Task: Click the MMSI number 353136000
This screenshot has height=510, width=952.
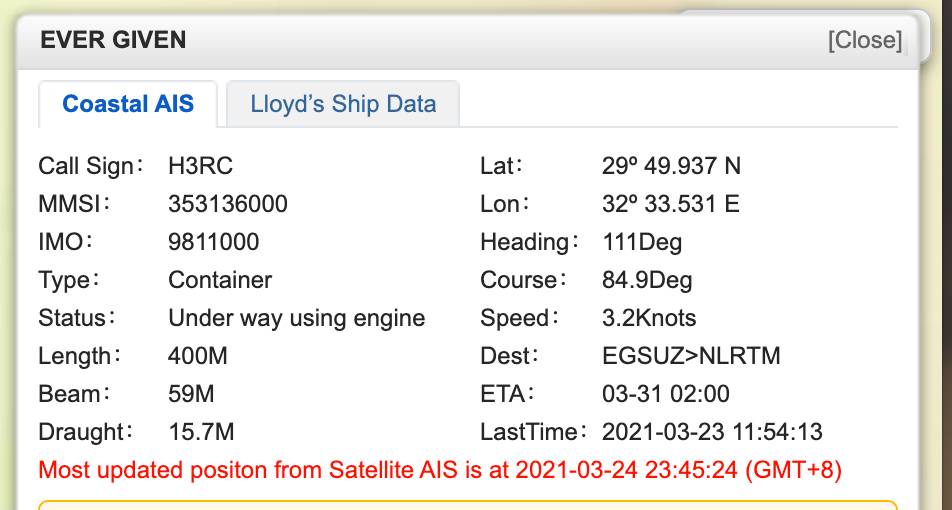Action: tap(228, 204)
